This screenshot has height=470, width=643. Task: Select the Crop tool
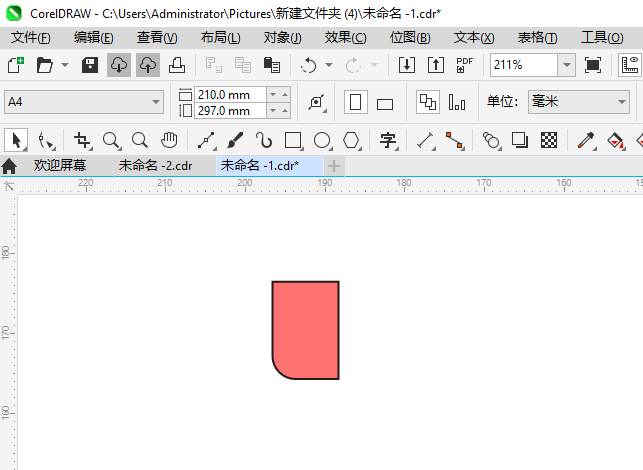pyautogui.click(x=82, y=140)
